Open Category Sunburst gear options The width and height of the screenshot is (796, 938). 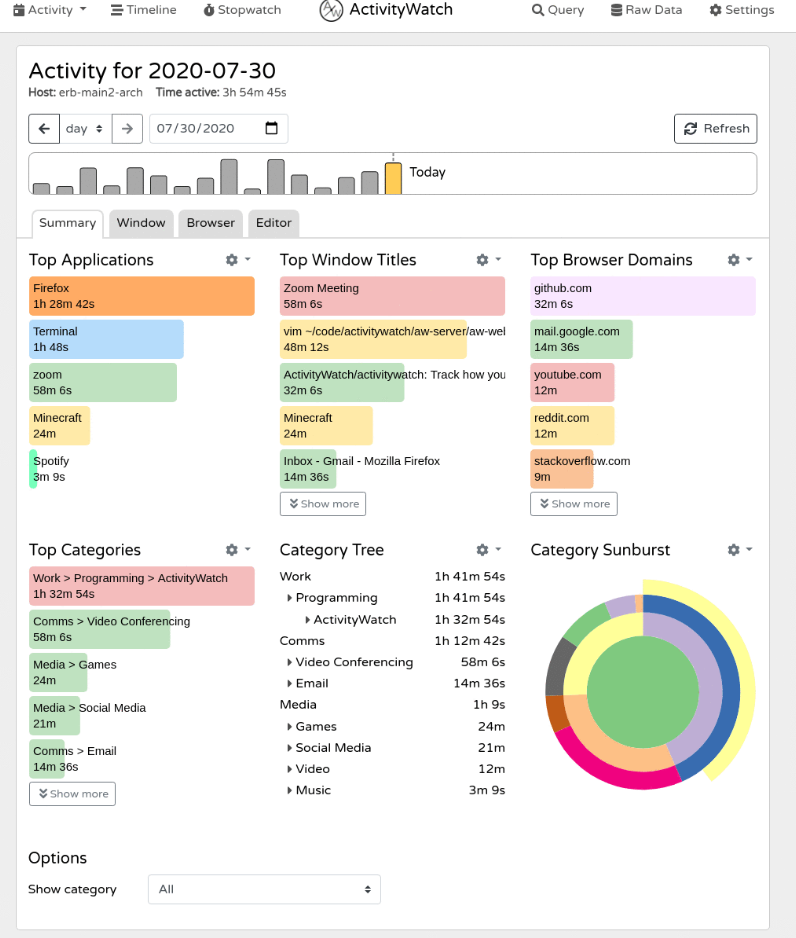pos(739,550)
